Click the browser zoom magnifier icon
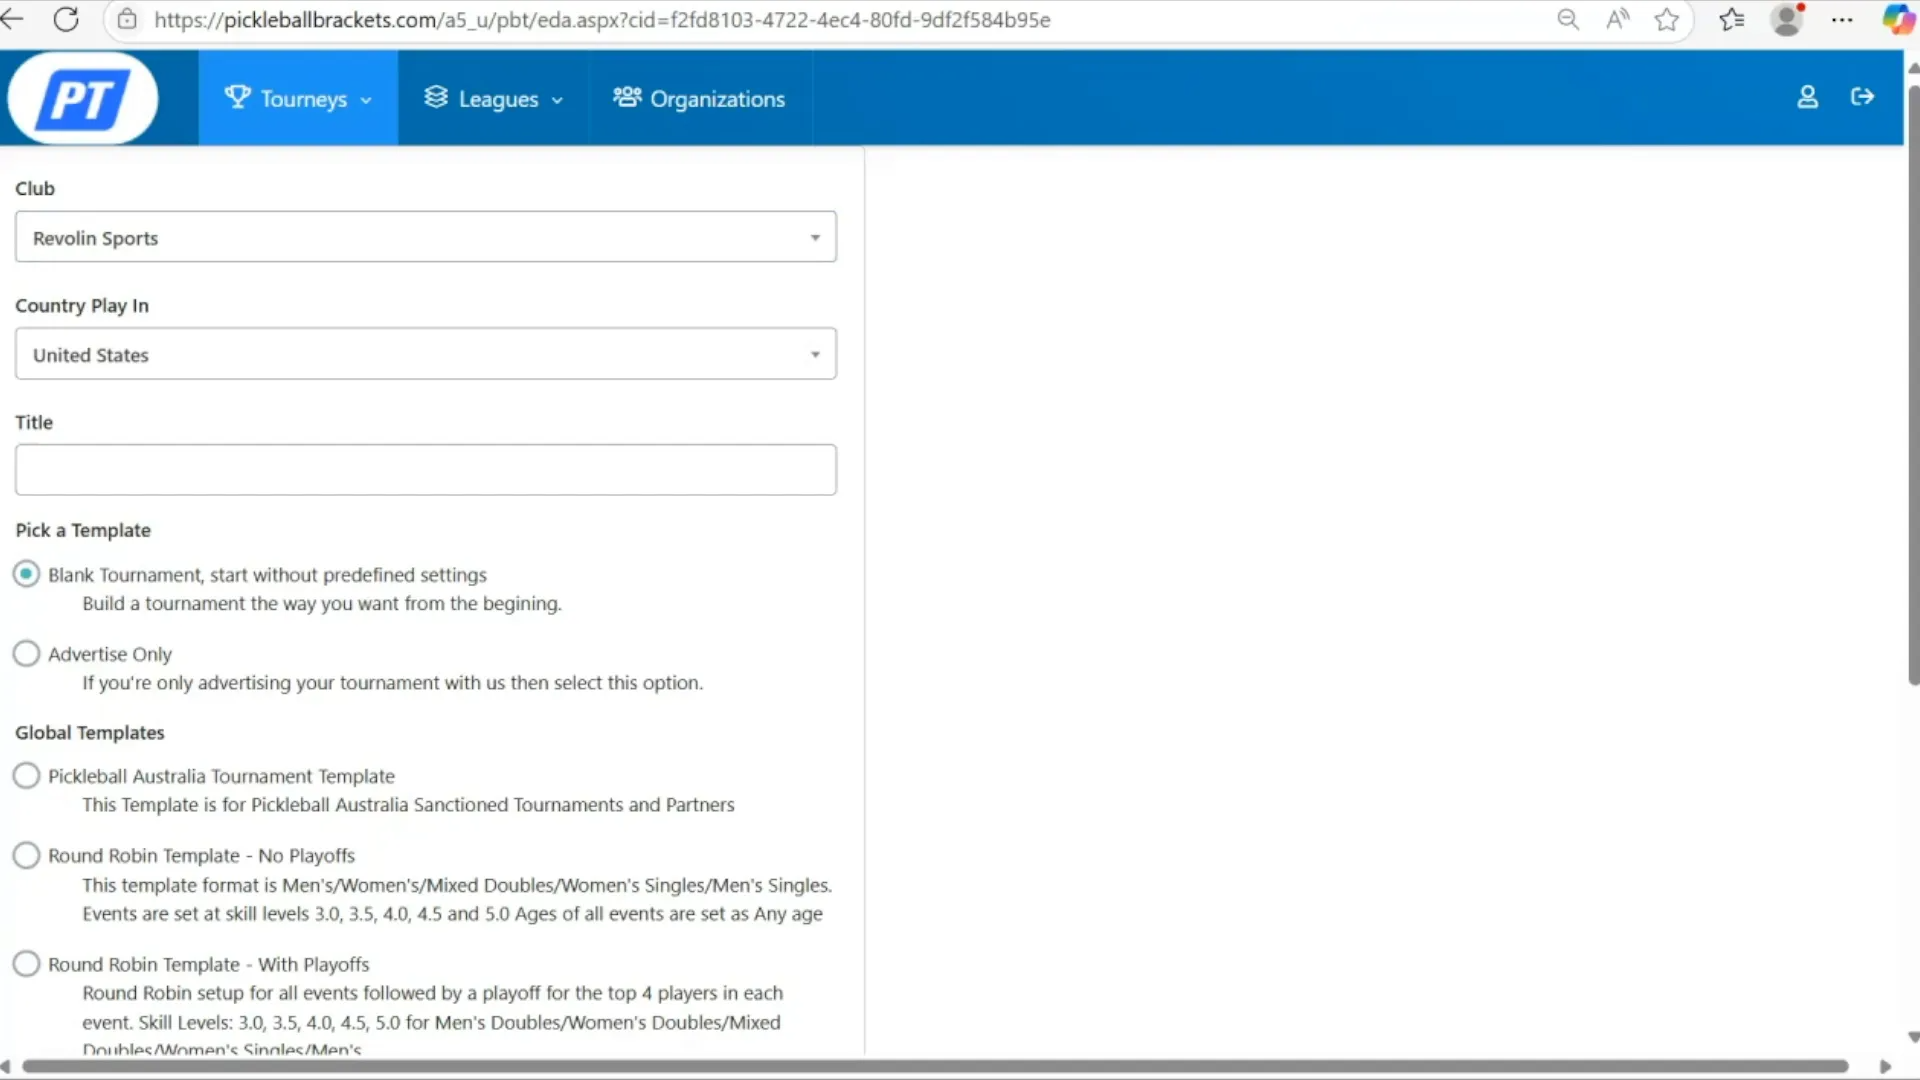Screen dimensions: 1920x1080 1568,20
